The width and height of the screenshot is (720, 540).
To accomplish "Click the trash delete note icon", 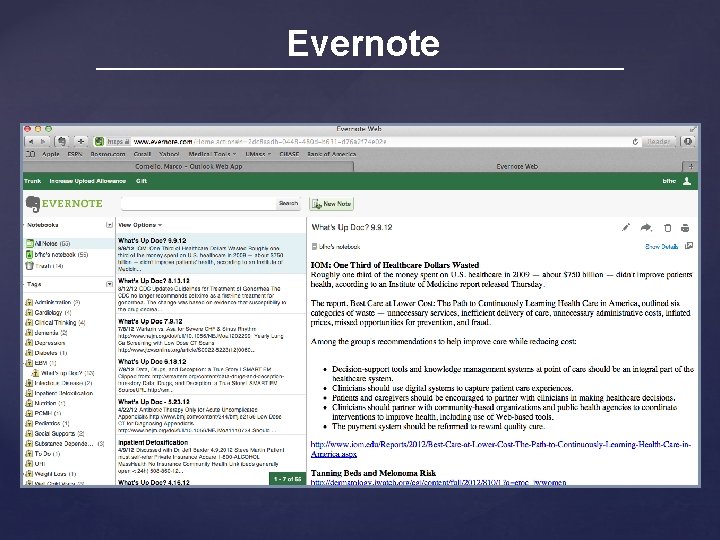I will point(668,228).
